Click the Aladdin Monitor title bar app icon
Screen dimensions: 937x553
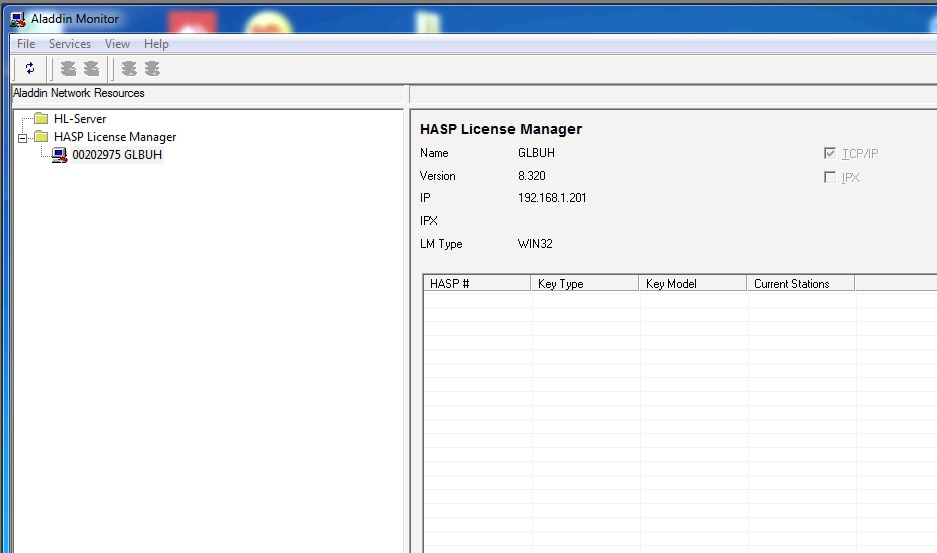(x=17, y=19)
